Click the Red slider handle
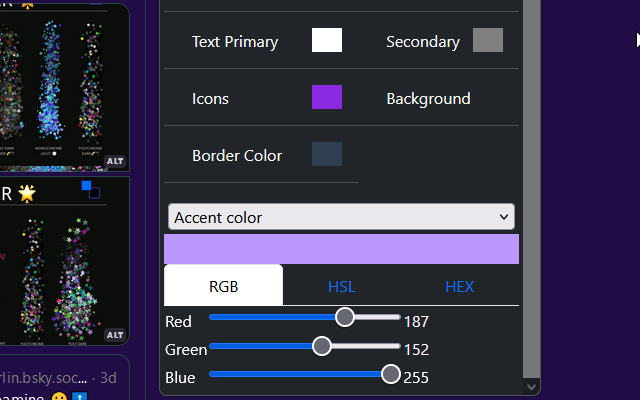640x400 pixels. 345,317
